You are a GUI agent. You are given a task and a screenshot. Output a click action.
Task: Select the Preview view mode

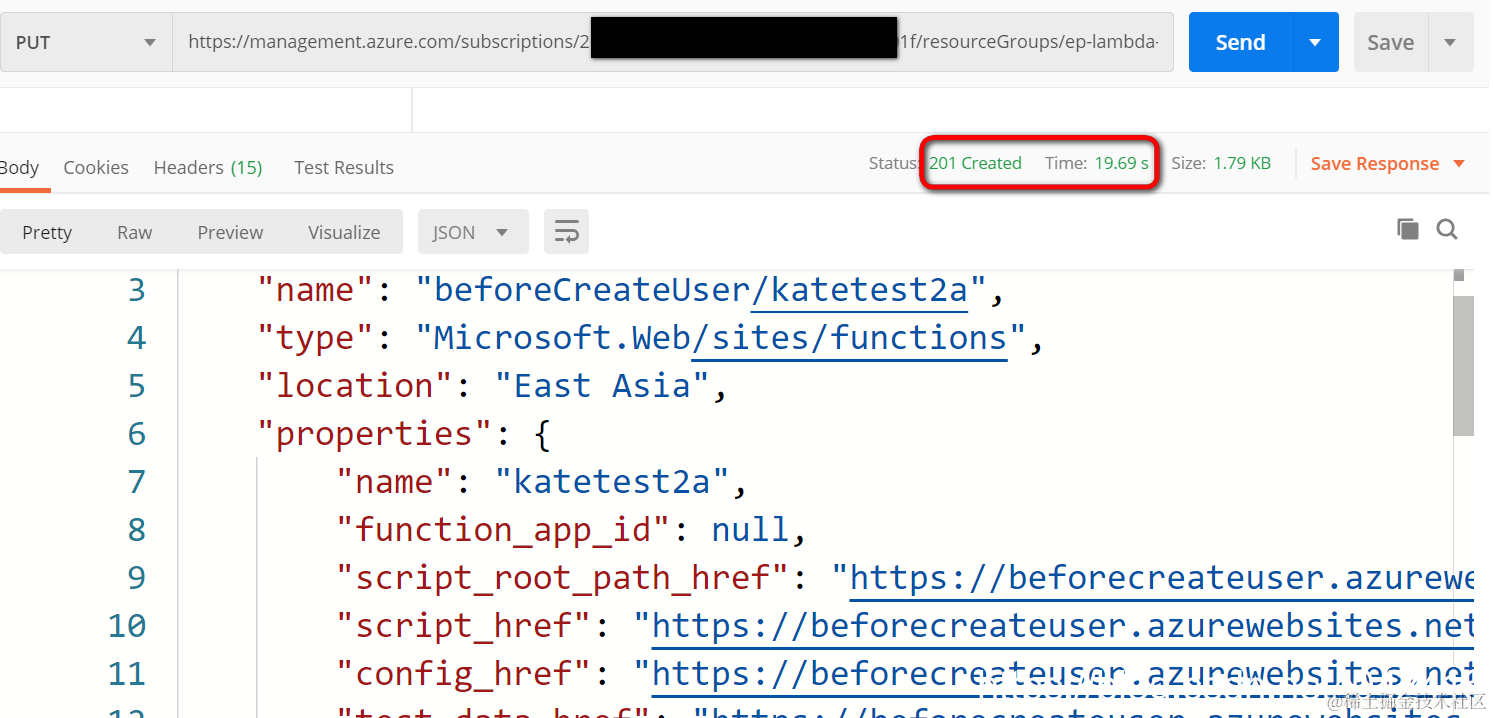(230, 232)
